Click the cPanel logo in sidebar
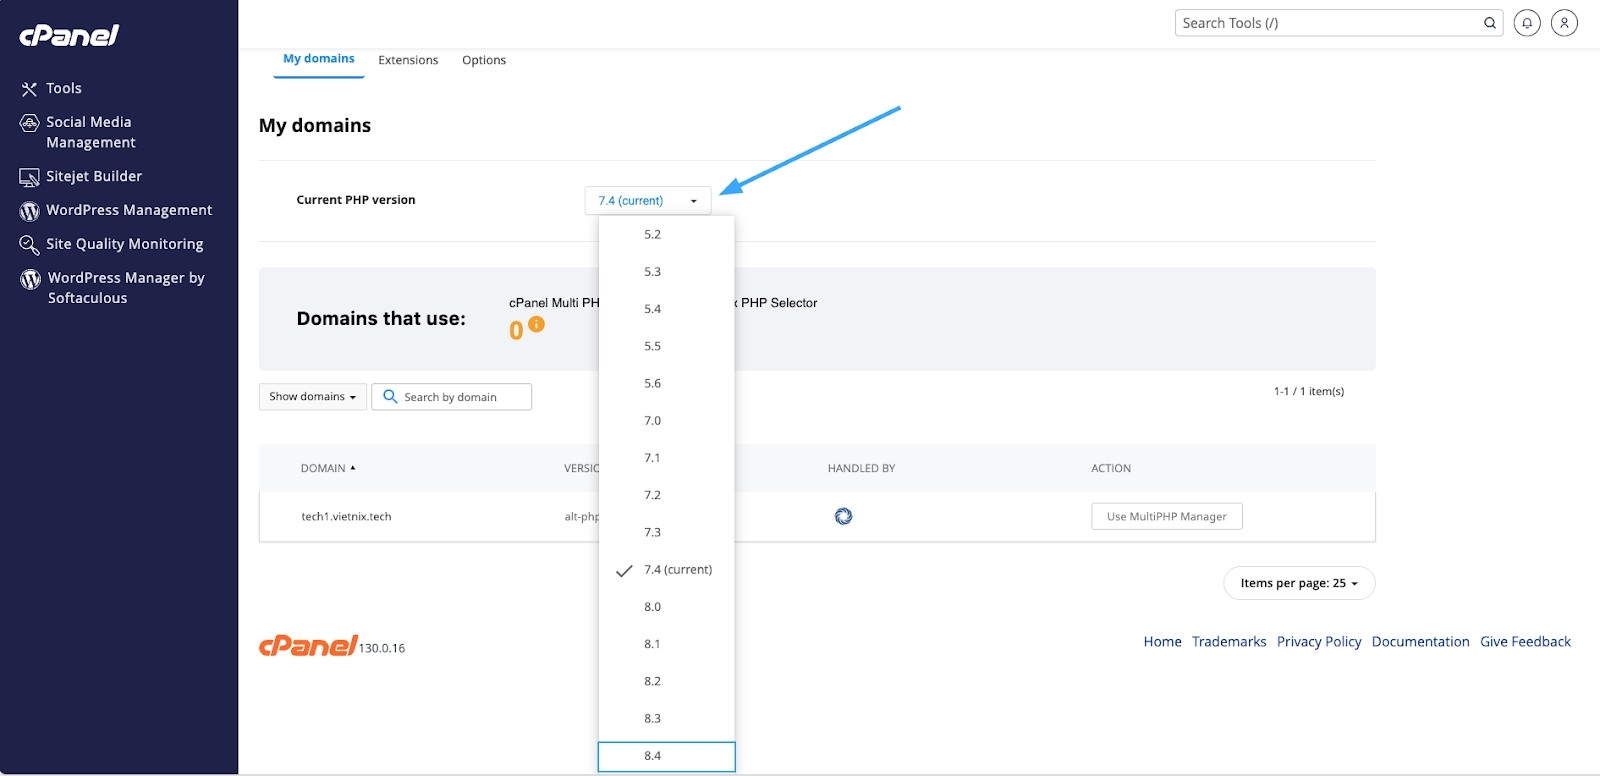This screenshot has width=1600, height=776. [x=69, y=36]
